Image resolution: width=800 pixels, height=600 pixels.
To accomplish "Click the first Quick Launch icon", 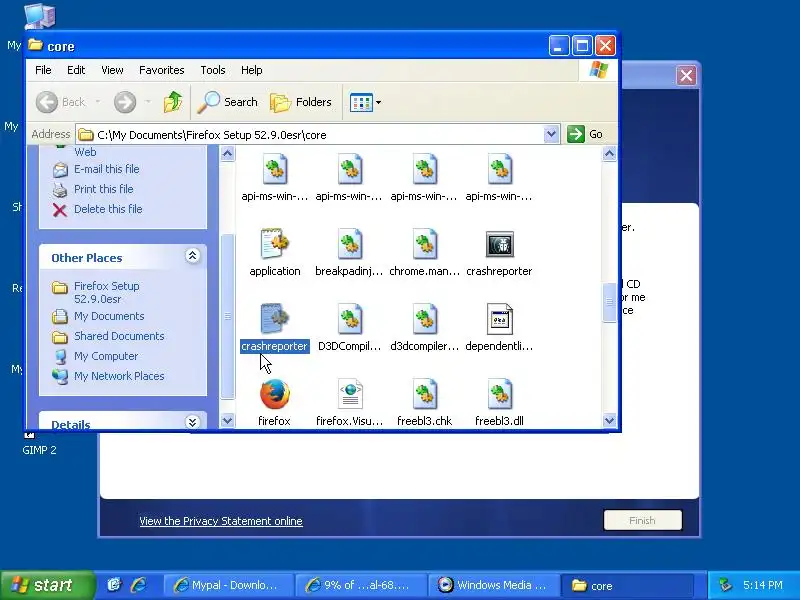I will point(114,585).
